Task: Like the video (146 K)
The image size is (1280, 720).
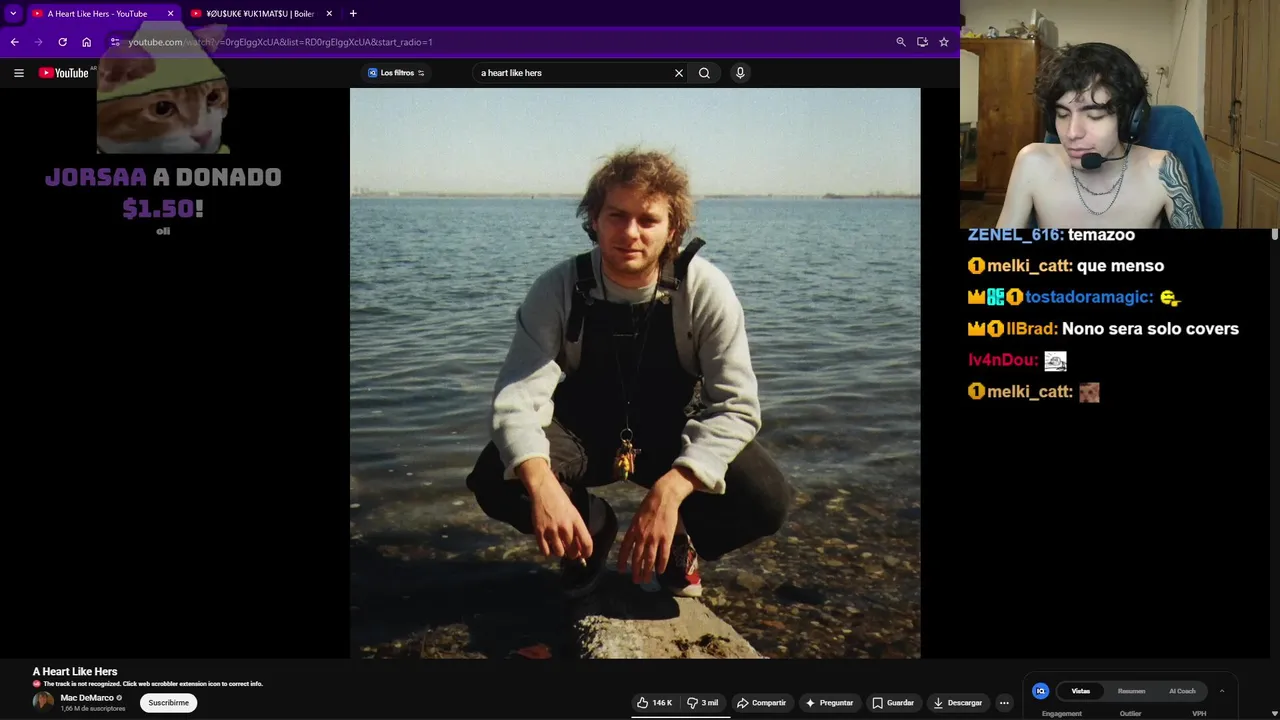Action: click(x=655, y=703)
